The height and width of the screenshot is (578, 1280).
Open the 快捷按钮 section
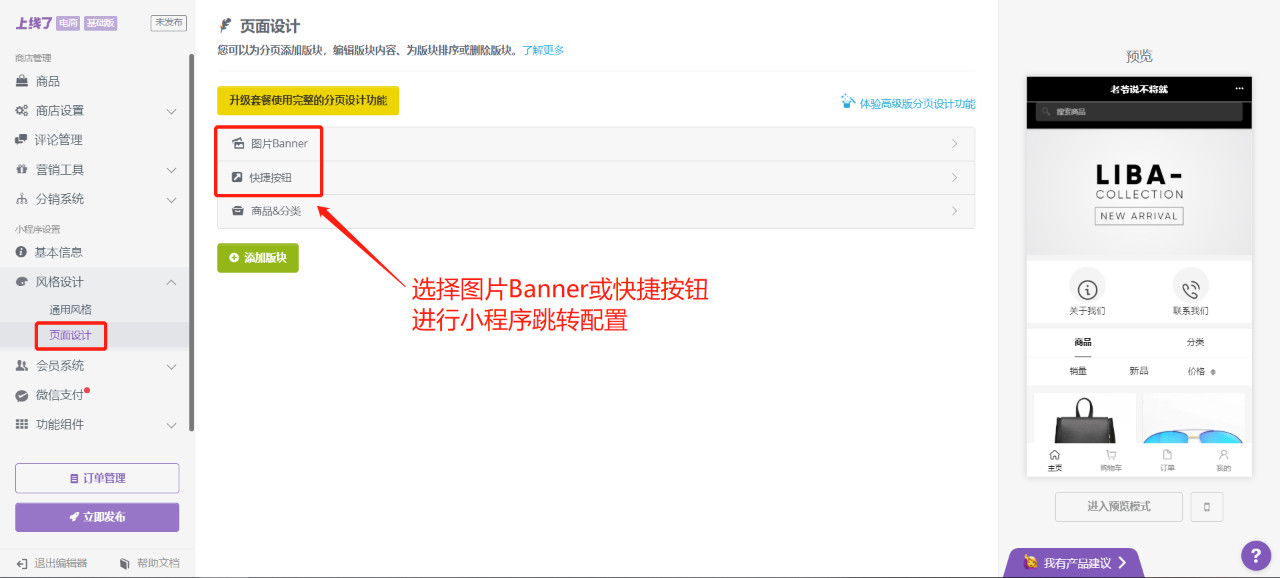(x=271, y=177)
